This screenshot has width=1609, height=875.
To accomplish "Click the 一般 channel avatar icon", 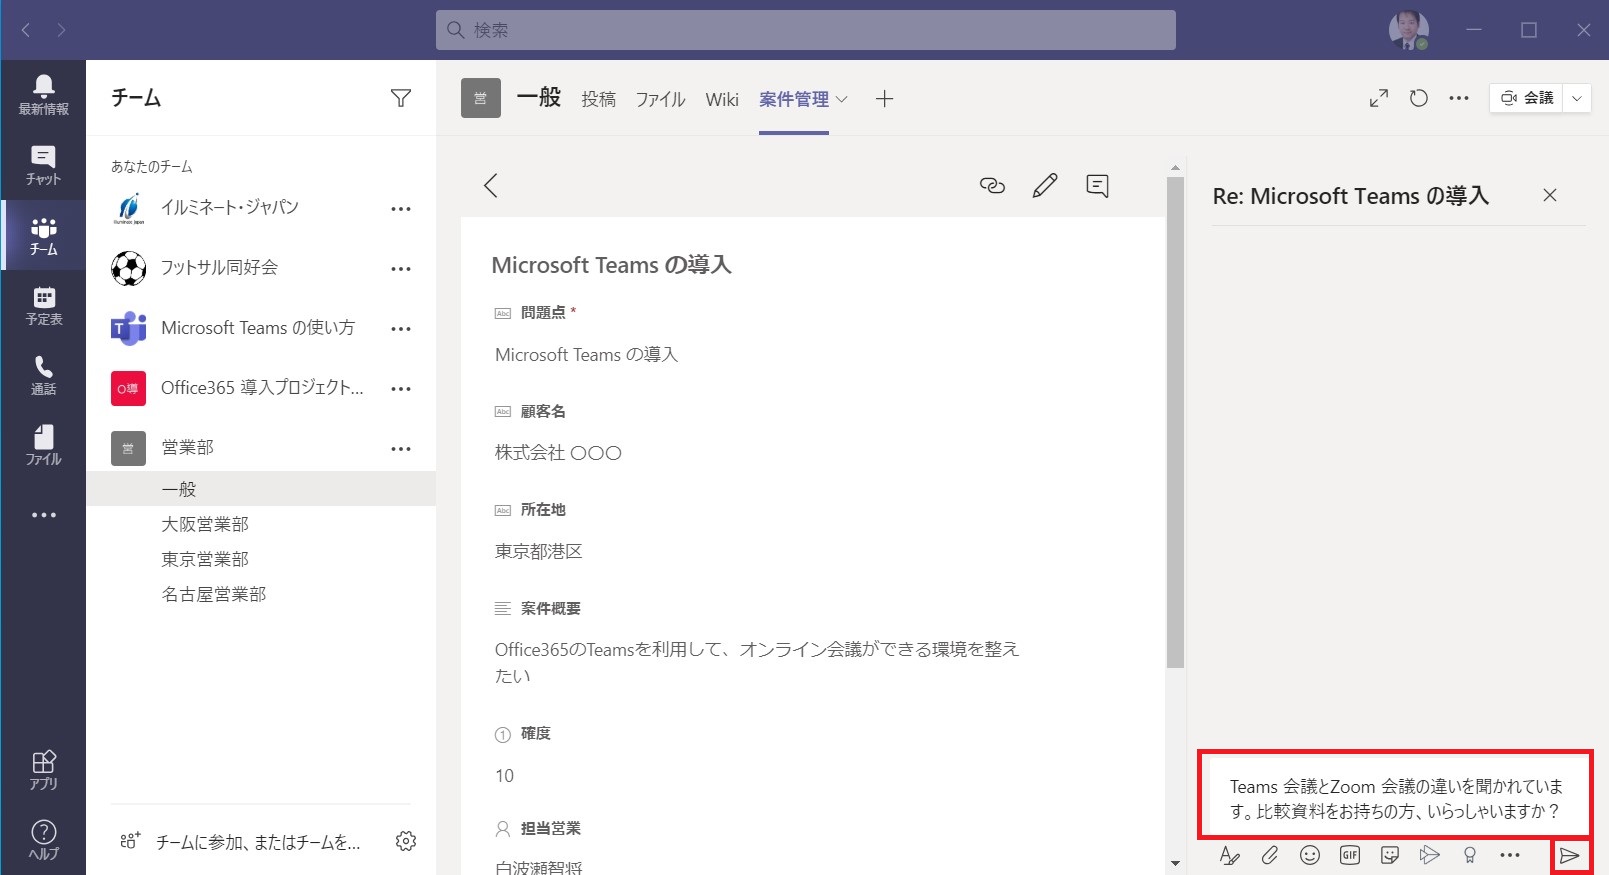I will pyautogui.click(x=480, y=98).
